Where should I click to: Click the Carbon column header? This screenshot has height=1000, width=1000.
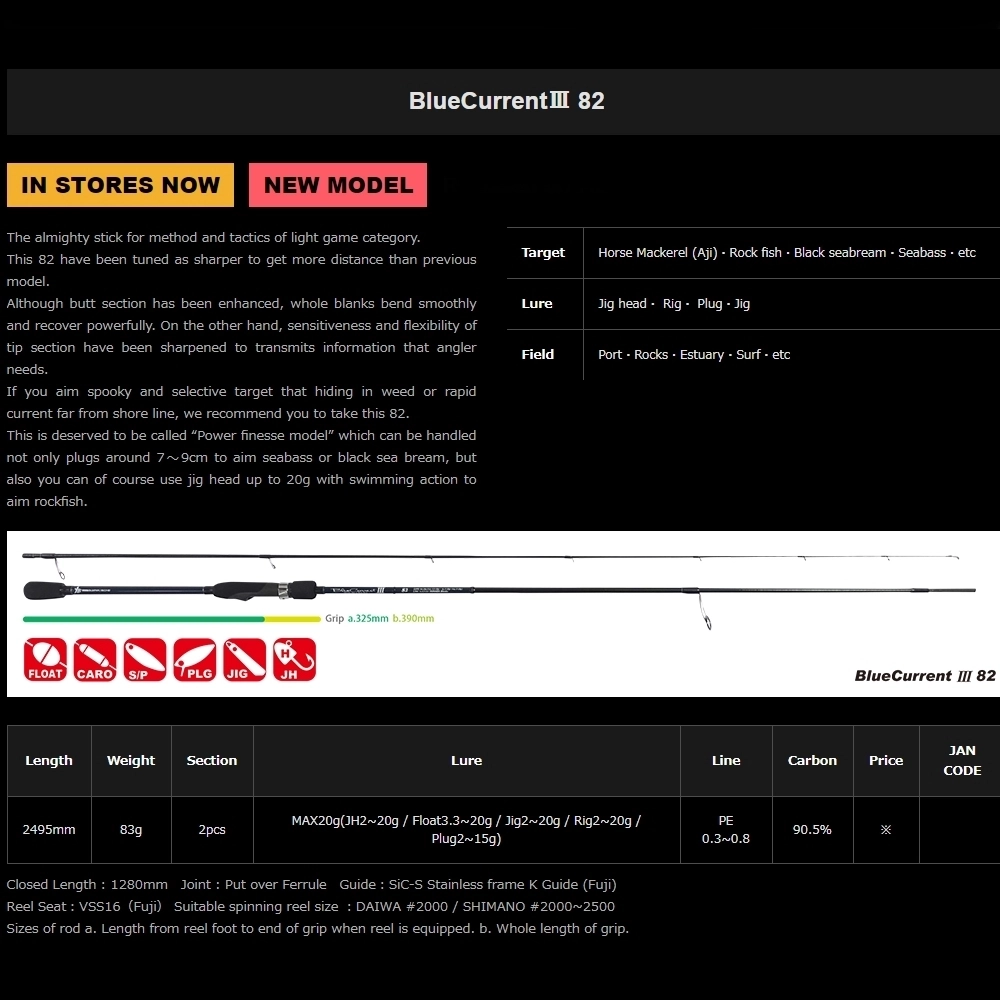[x=812, y=760]
